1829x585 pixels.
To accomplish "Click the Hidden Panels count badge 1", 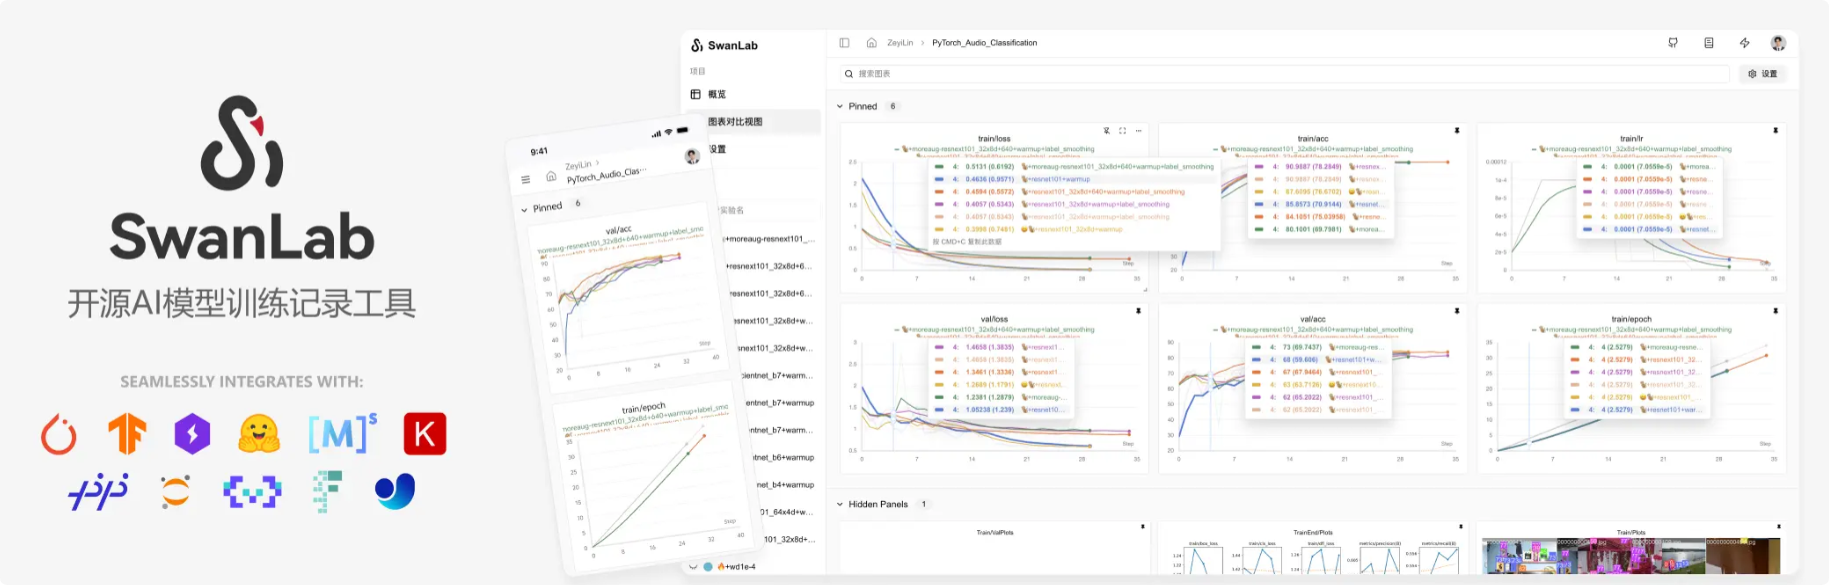I will (x=924, y=504).
